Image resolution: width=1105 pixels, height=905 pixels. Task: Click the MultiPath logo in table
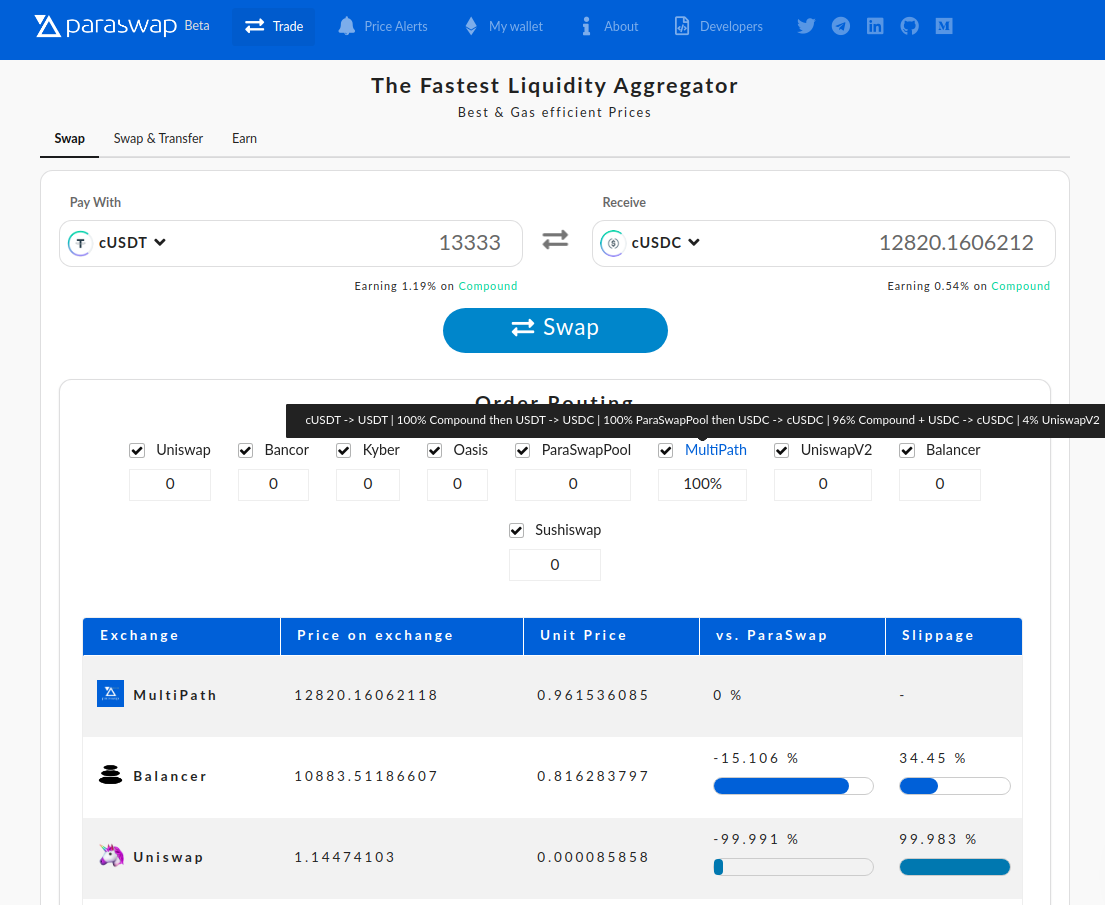(x=111, y=694)
